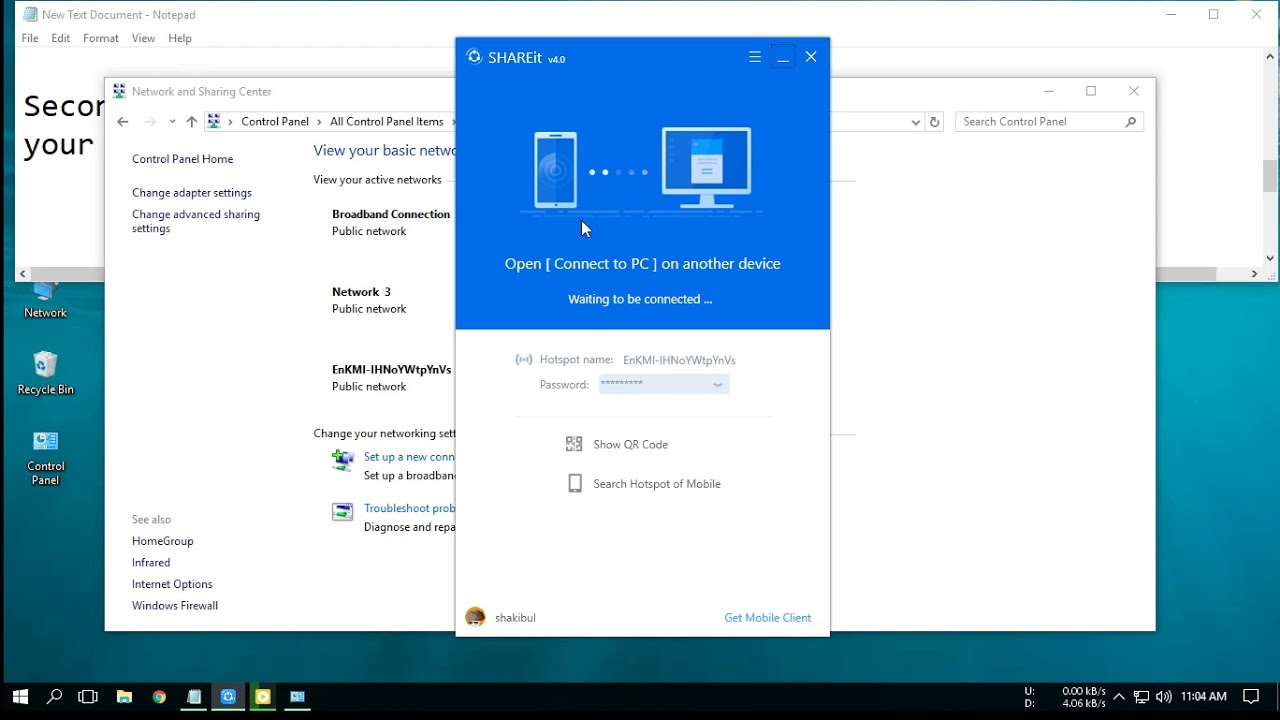
Task: Show hidden system tray icons
Action: 1119,697
